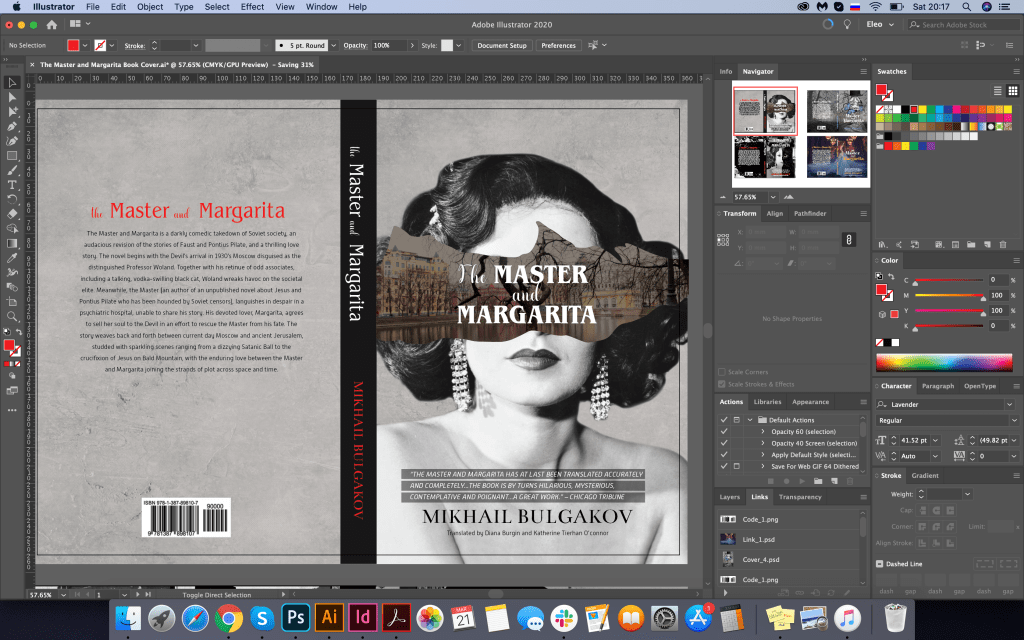The height and width of the screenshot is (640, 1024).
Task: Choose the Rectangle tool
Action: (x=12, y=156)
